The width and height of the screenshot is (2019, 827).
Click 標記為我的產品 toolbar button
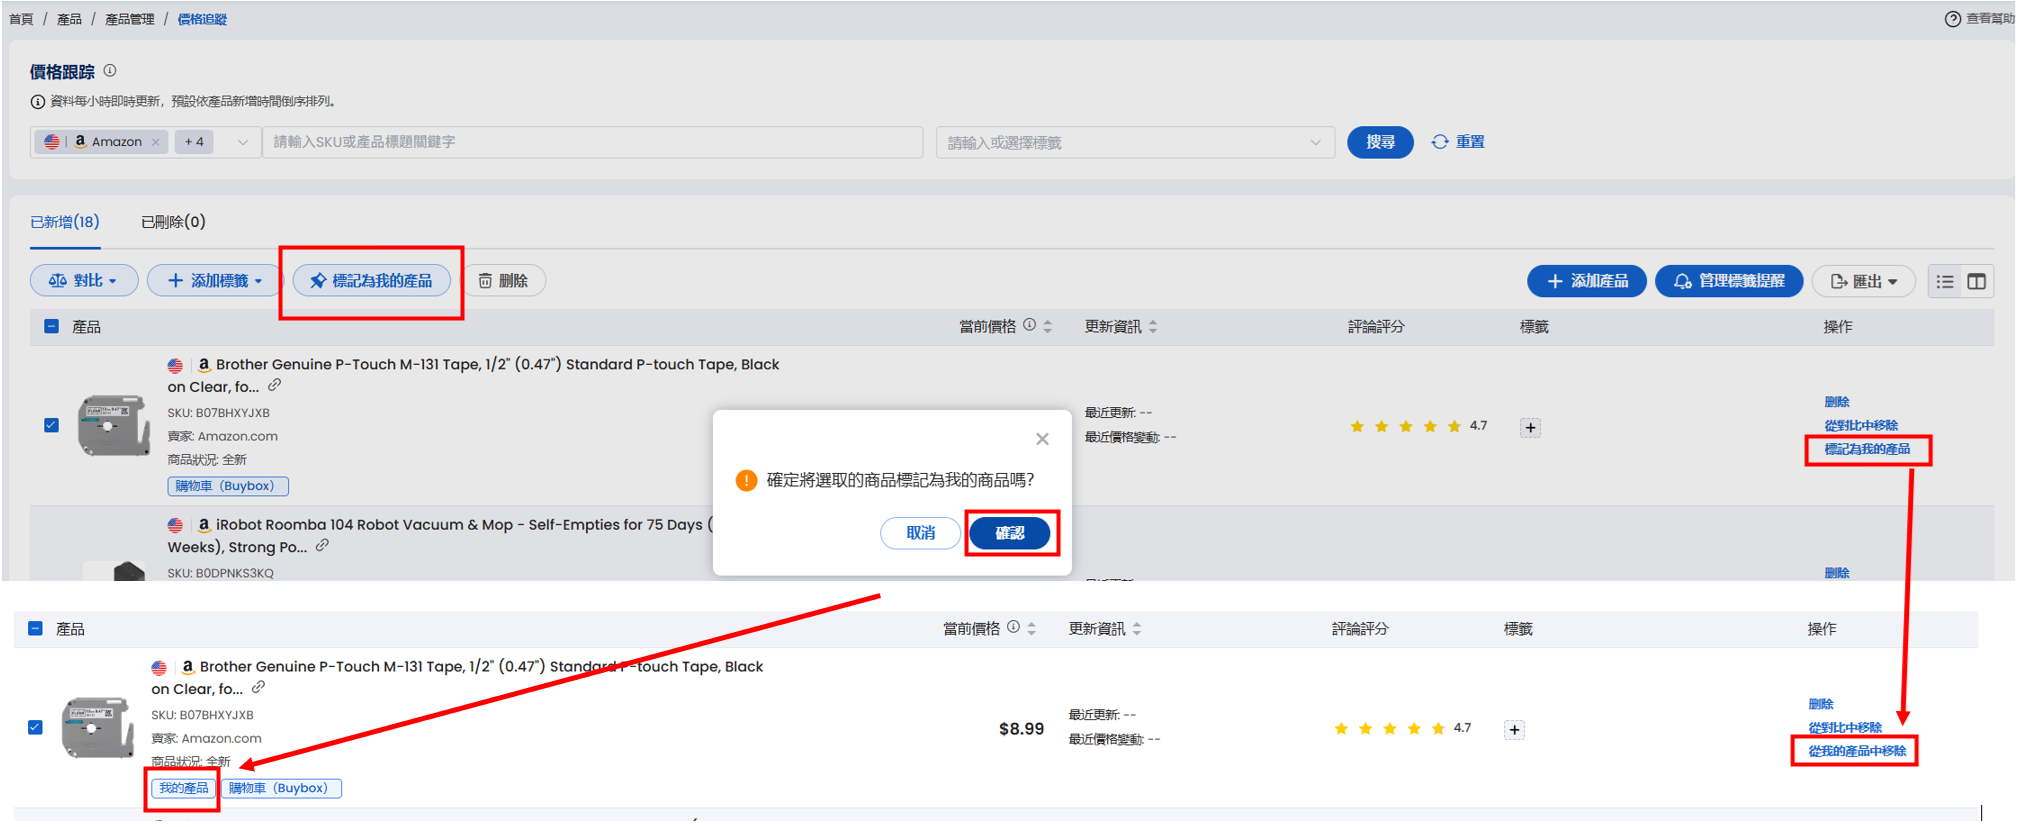371,281
